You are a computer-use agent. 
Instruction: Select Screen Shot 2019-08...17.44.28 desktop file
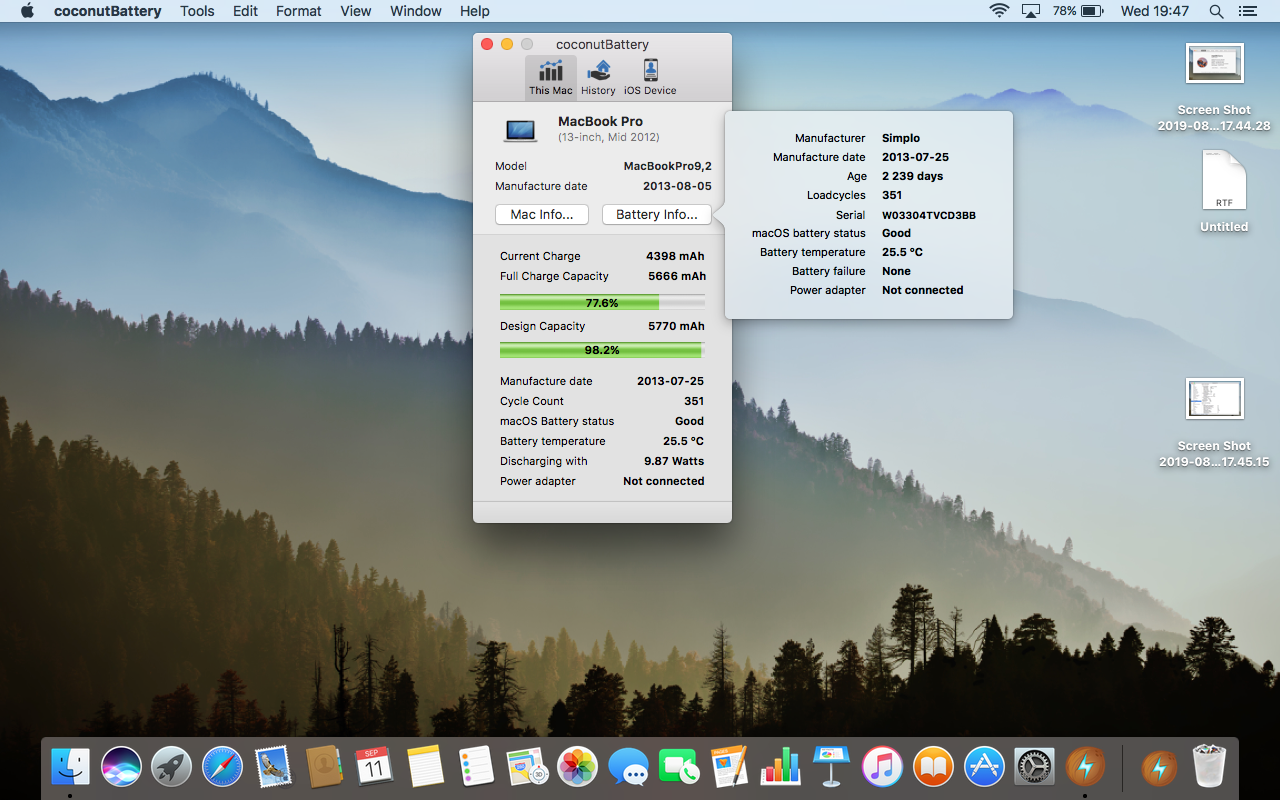(1214, 87)
